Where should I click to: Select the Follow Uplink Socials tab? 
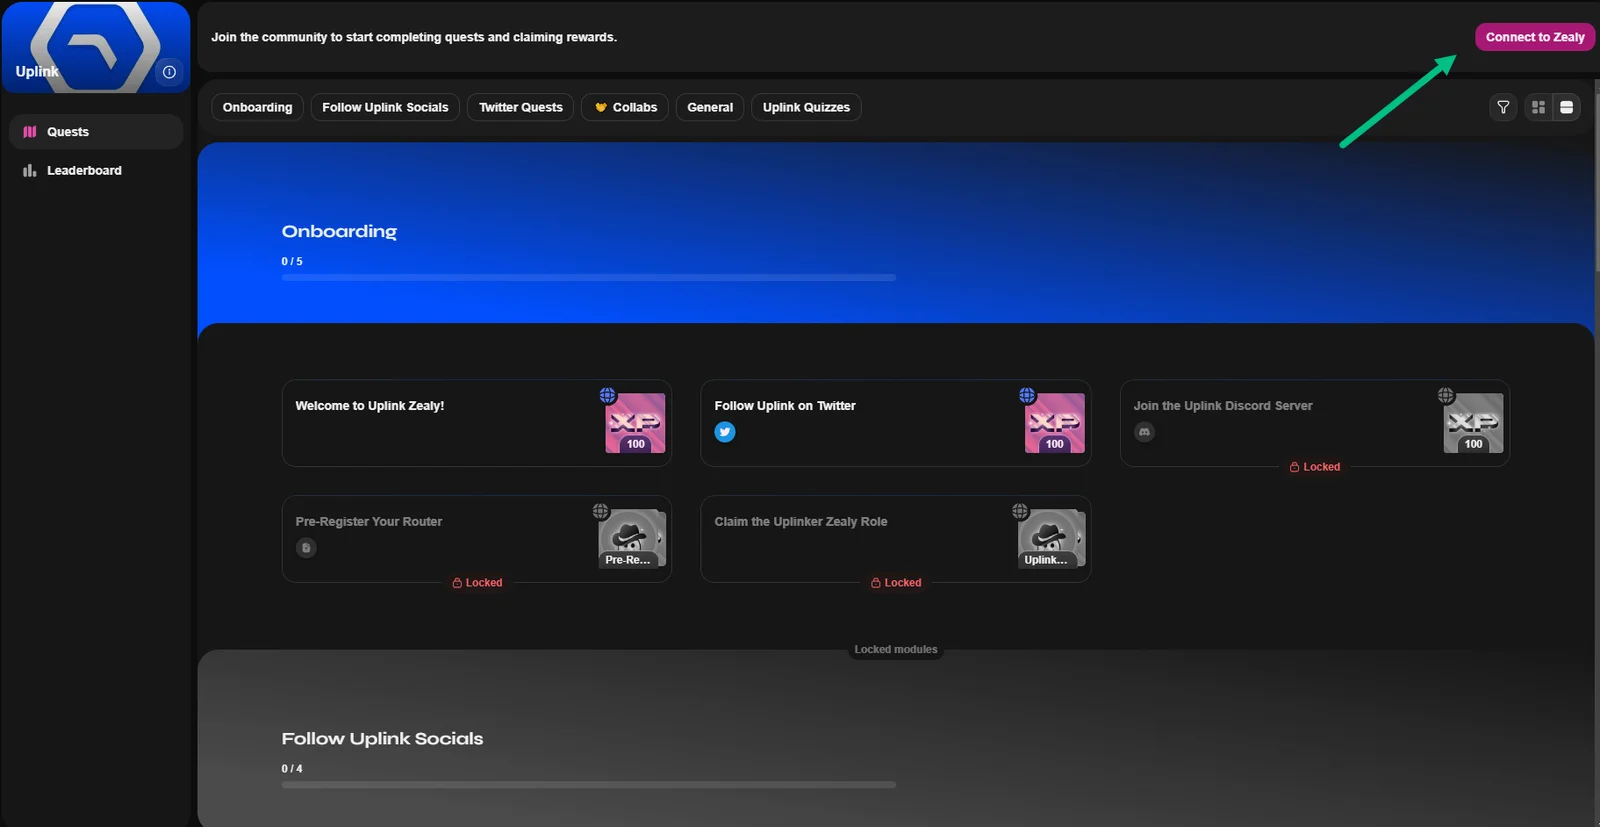385,107
